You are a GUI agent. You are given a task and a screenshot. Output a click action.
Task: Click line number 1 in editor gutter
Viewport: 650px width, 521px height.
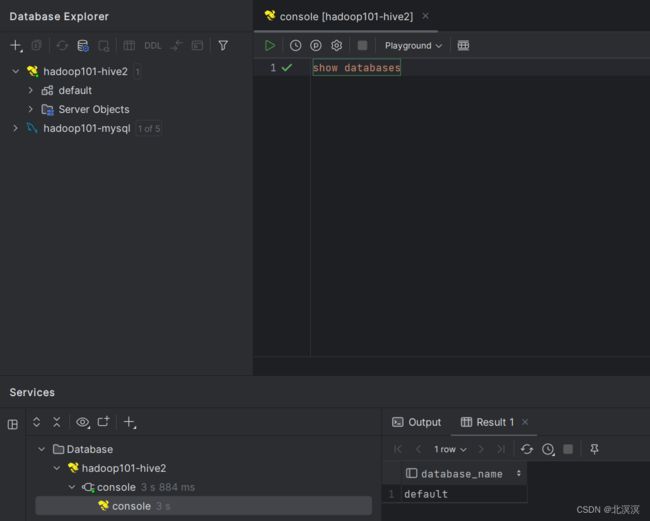[273, 68]
